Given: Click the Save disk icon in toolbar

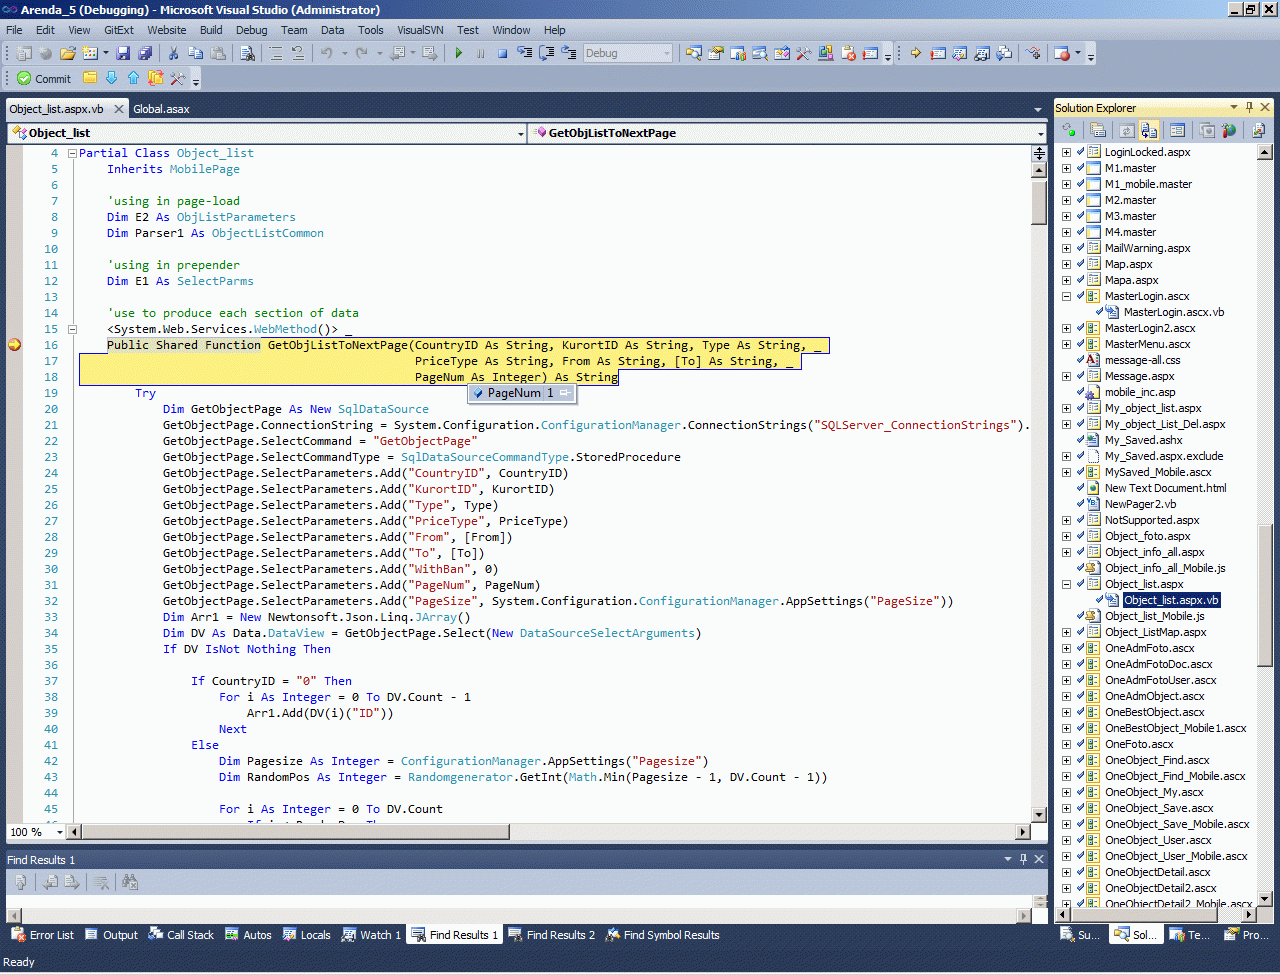Looking at the screenshot, I should click(x=123, y=53).
